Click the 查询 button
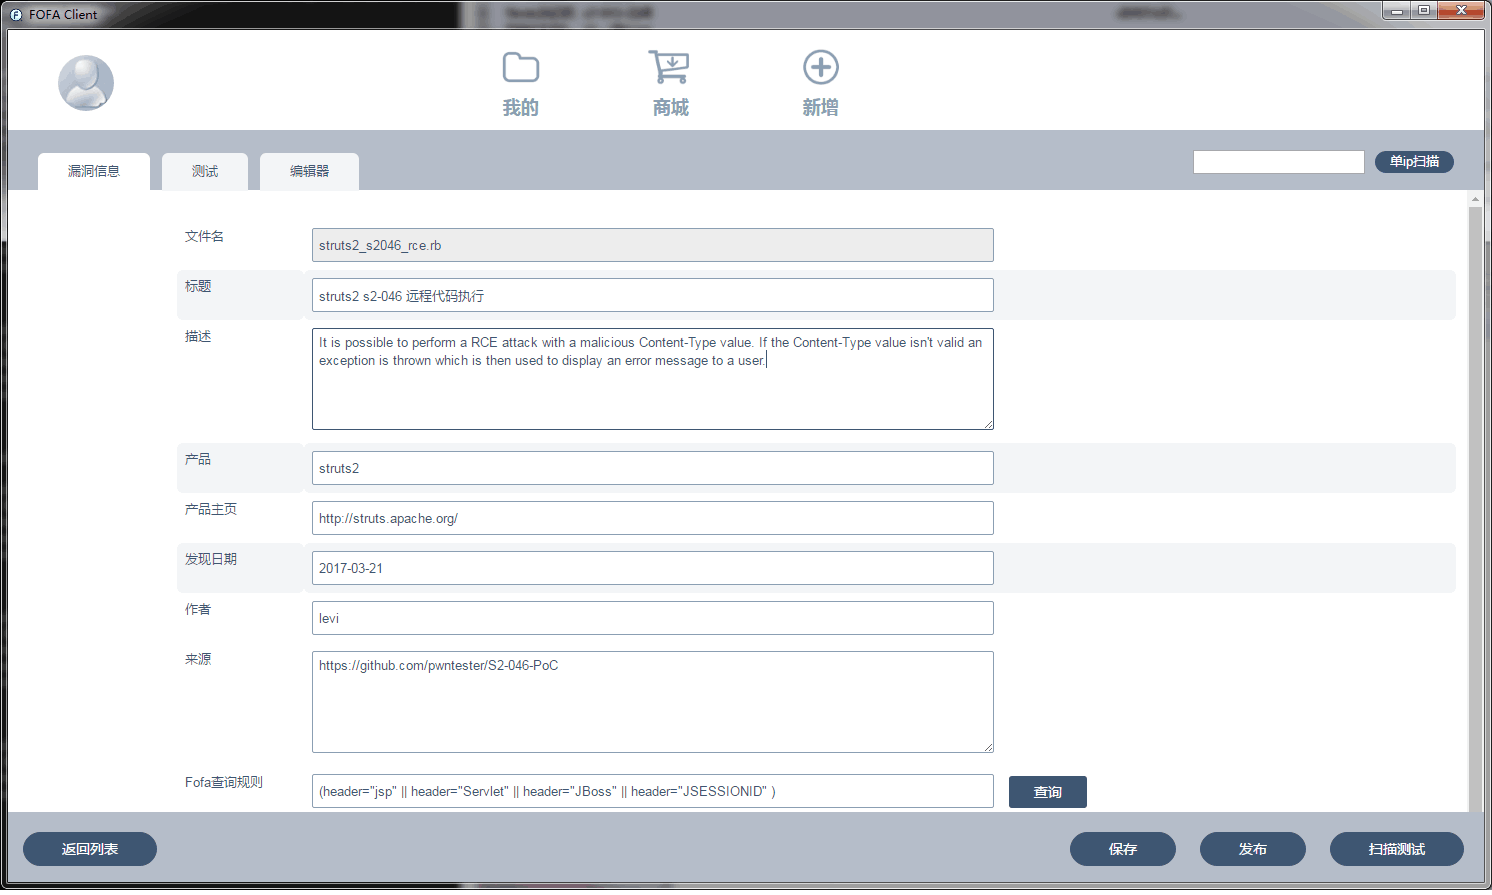Screen dimensions: 1492x895 click(1048, 792)
